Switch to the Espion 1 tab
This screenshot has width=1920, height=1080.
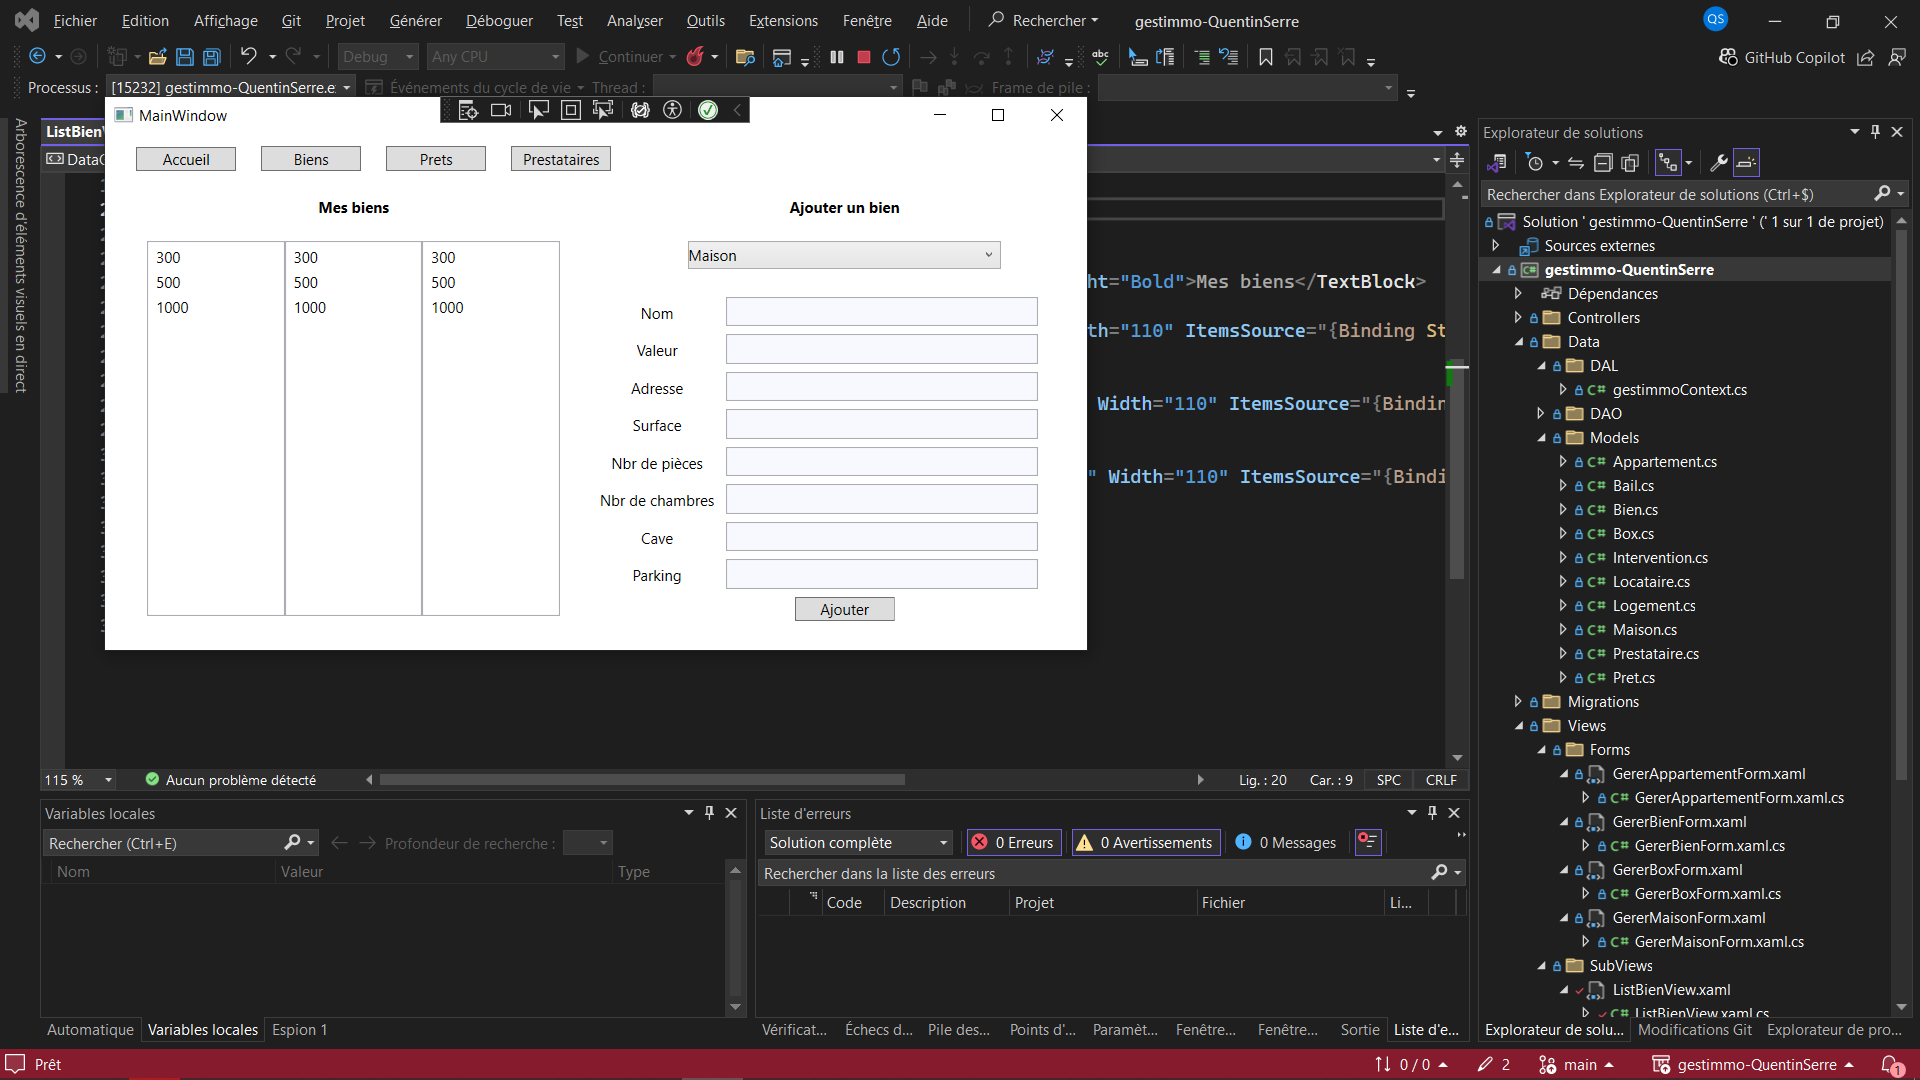click(299, 1030)
